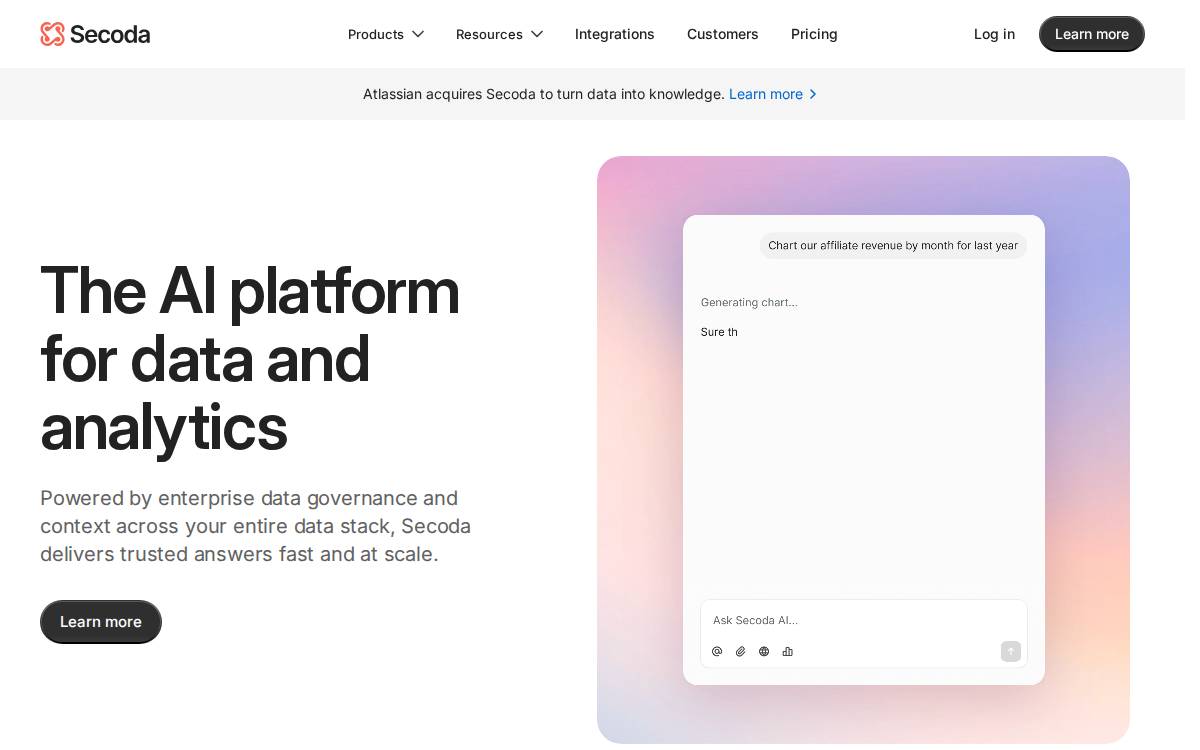
Task: Click the send arrow button in chat
Action: pos(1011,651)
